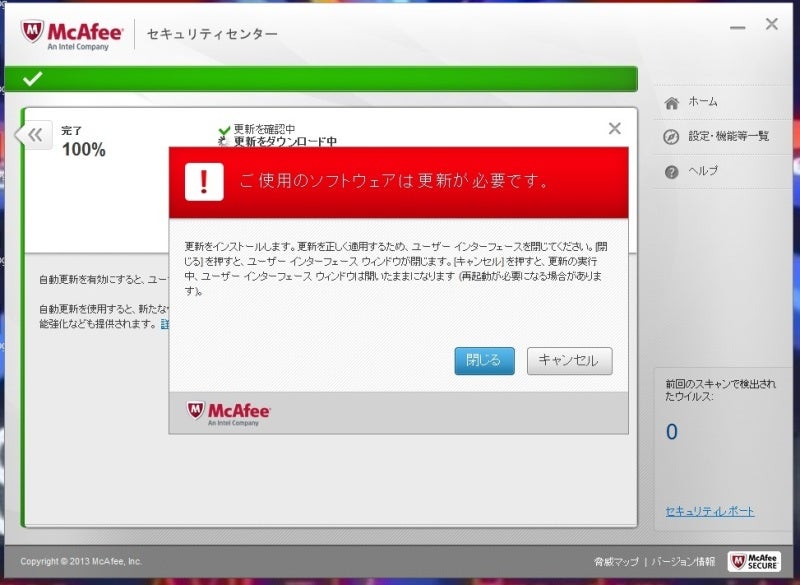Click the 更新をダウンロード中 status text
This screenshot has width=800, height=585.
tap(285, 141)
